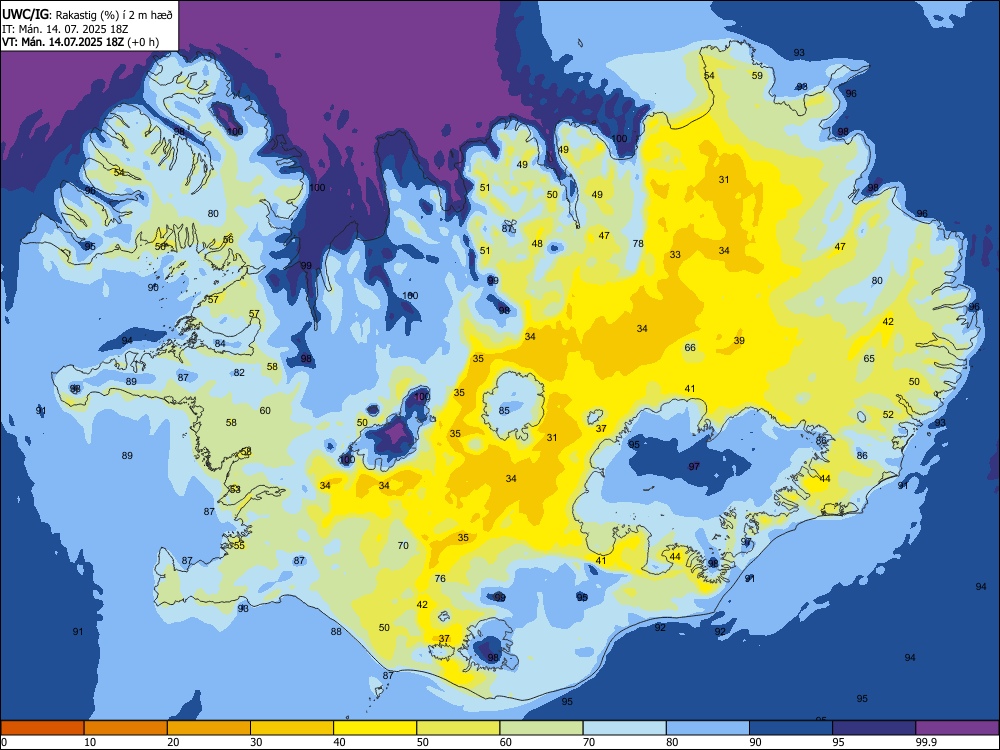
Task: Click the map humidity value '65'
Action: pyautogui.click(x=869, y=358)
